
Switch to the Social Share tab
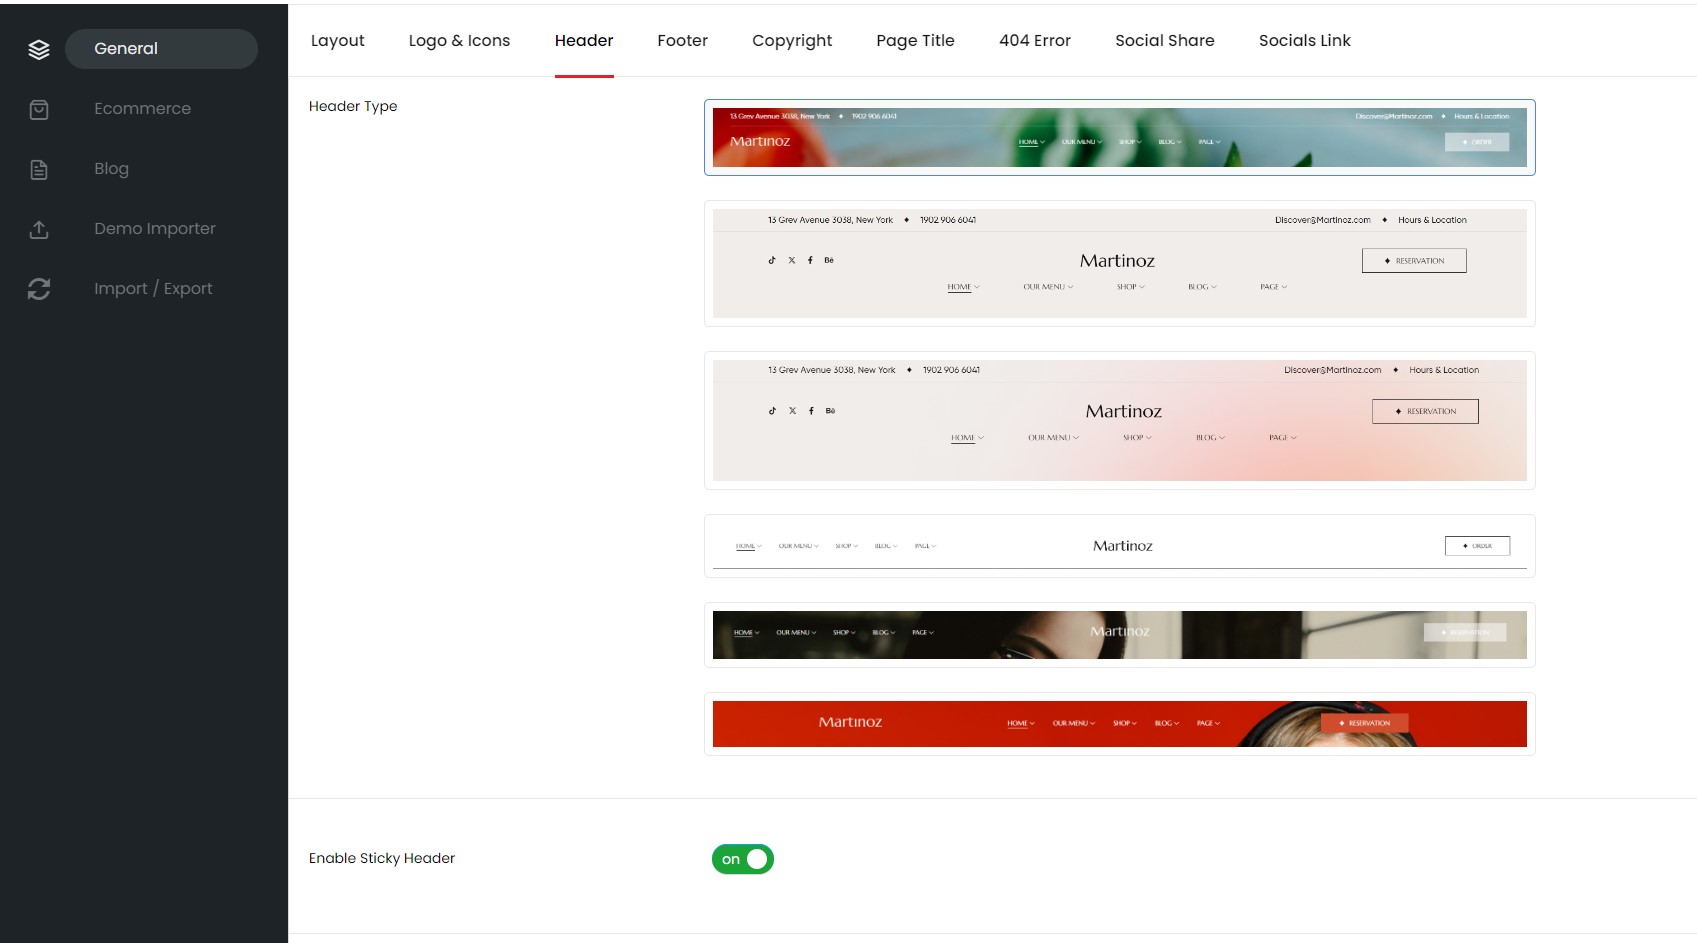(1164, 41)
